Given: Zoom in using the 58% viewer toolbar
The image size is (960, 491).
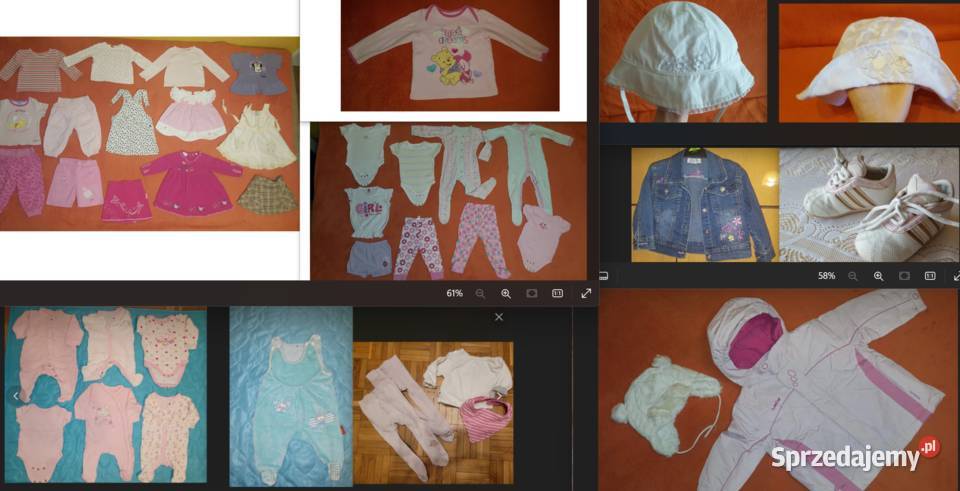Looking at the screenshot, I should tap(878, 275).
